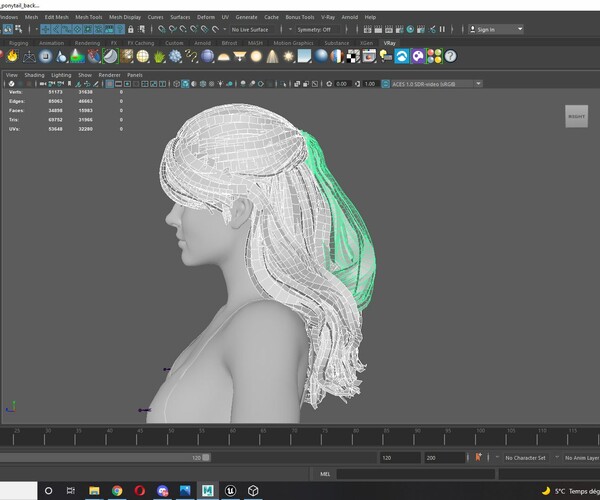The height and width of the screenshot is (500, 600).
Task: Click the four colored spheres shelf icon
Action: 434,56
